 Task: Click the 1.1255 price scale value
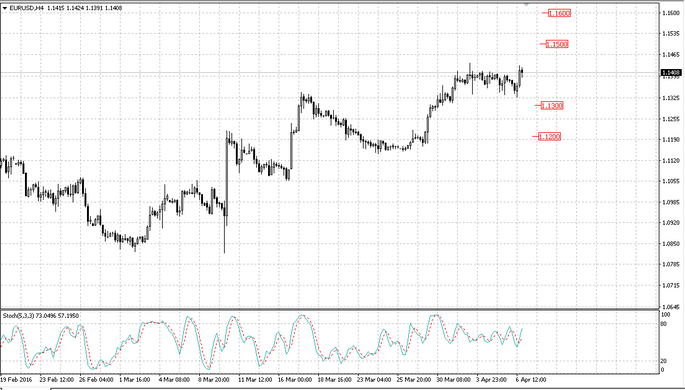click(671, 119)
